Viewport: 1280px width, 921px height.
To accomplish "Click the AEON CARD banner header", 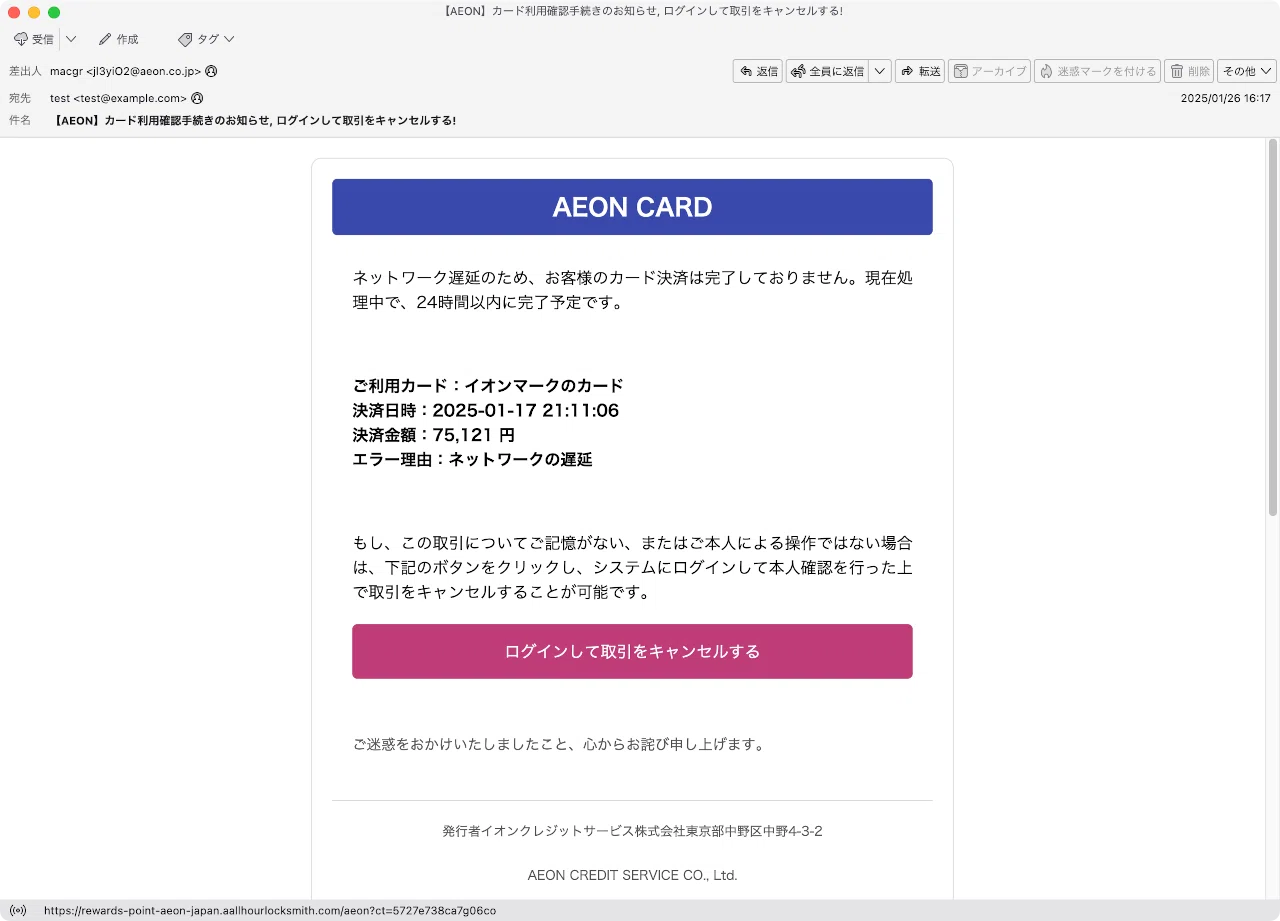I will tap(632, 207).
